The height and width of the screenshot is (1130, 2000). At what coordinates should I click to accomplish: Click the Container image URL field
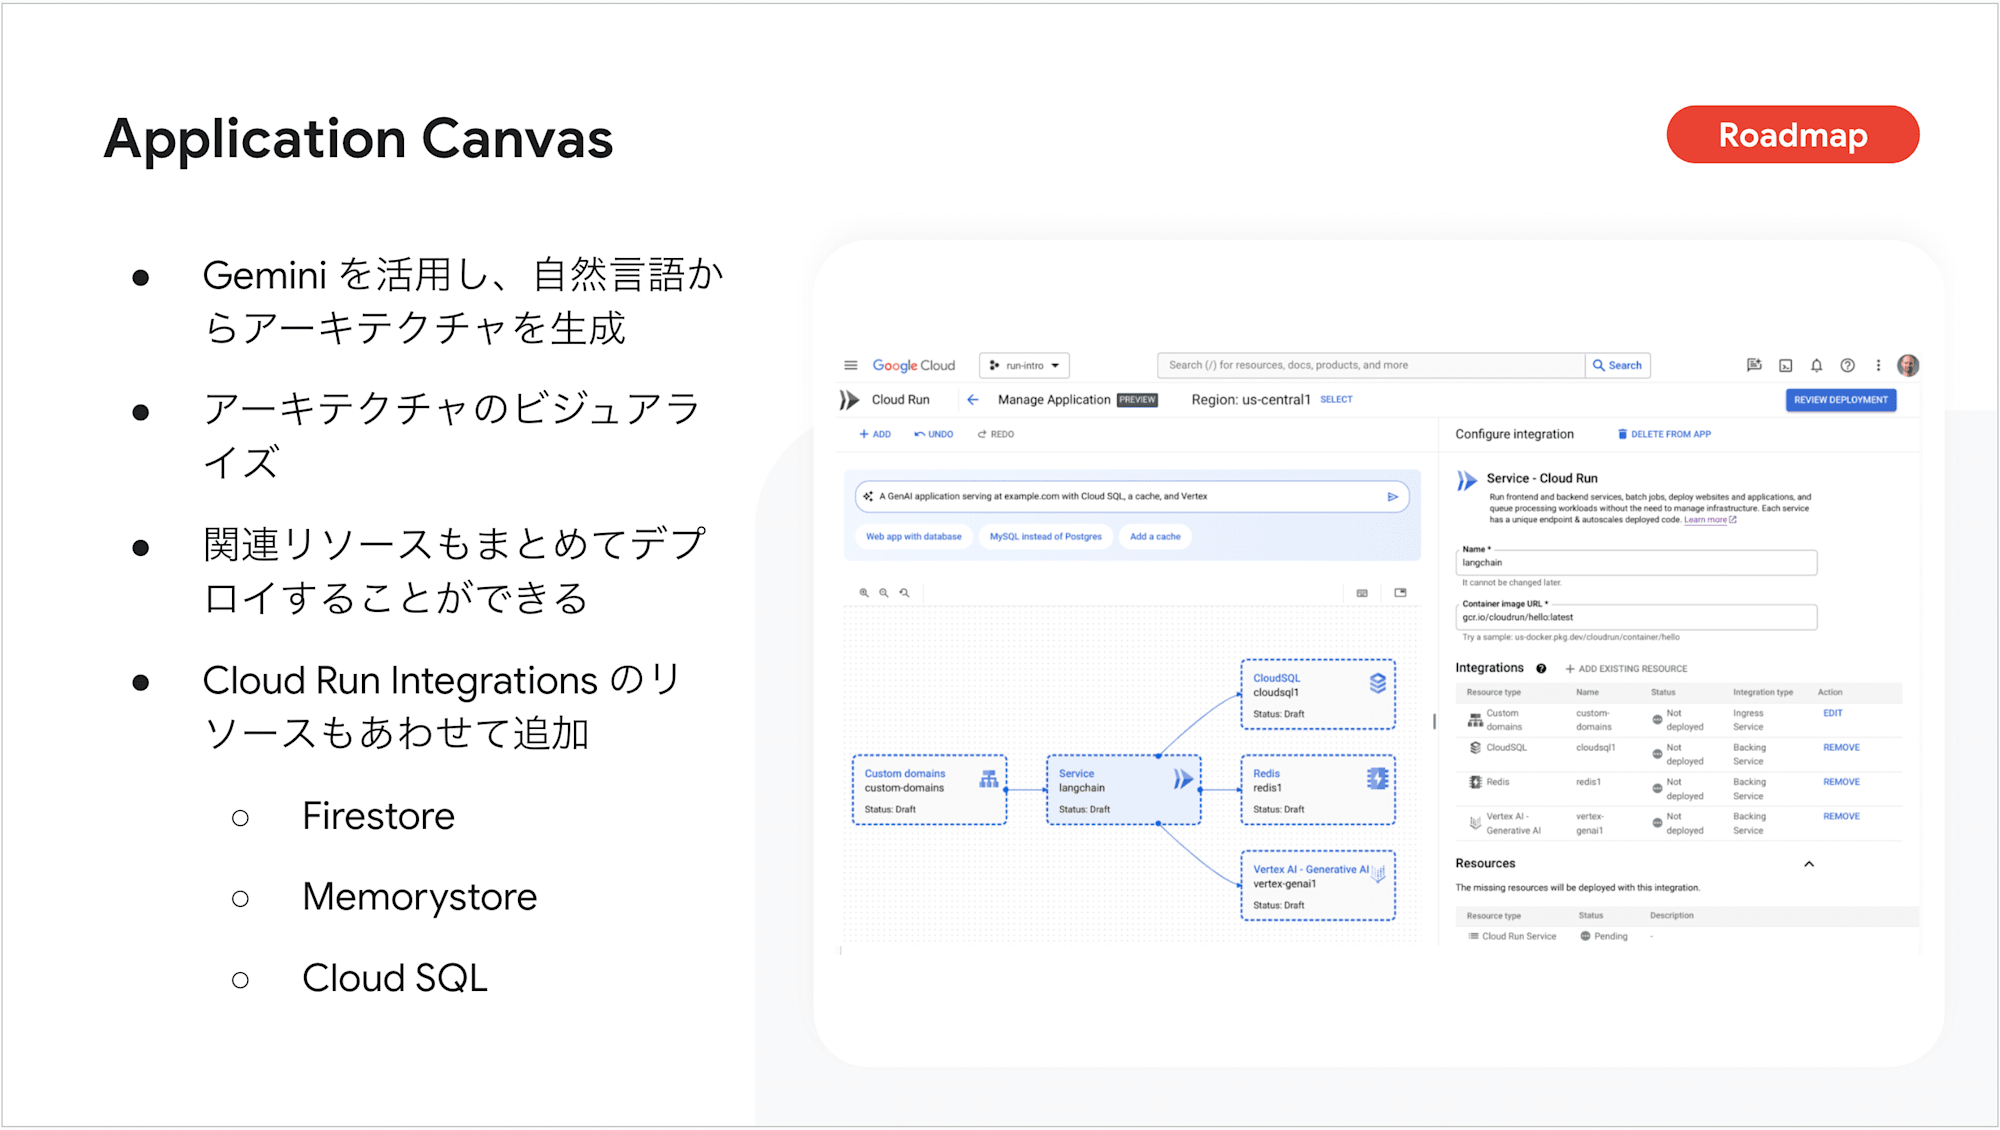(1636, 618)
